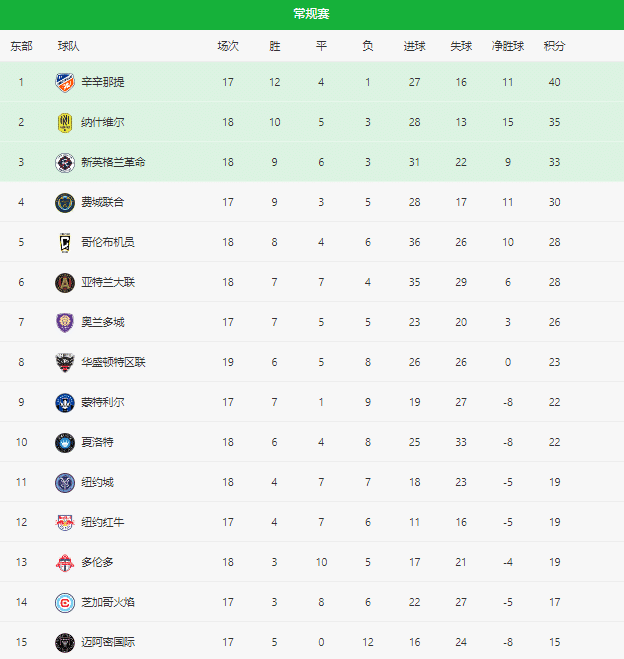Open the 纽约红牛 team link
Viewport: 624px width, 659px height.
(103, 522)
